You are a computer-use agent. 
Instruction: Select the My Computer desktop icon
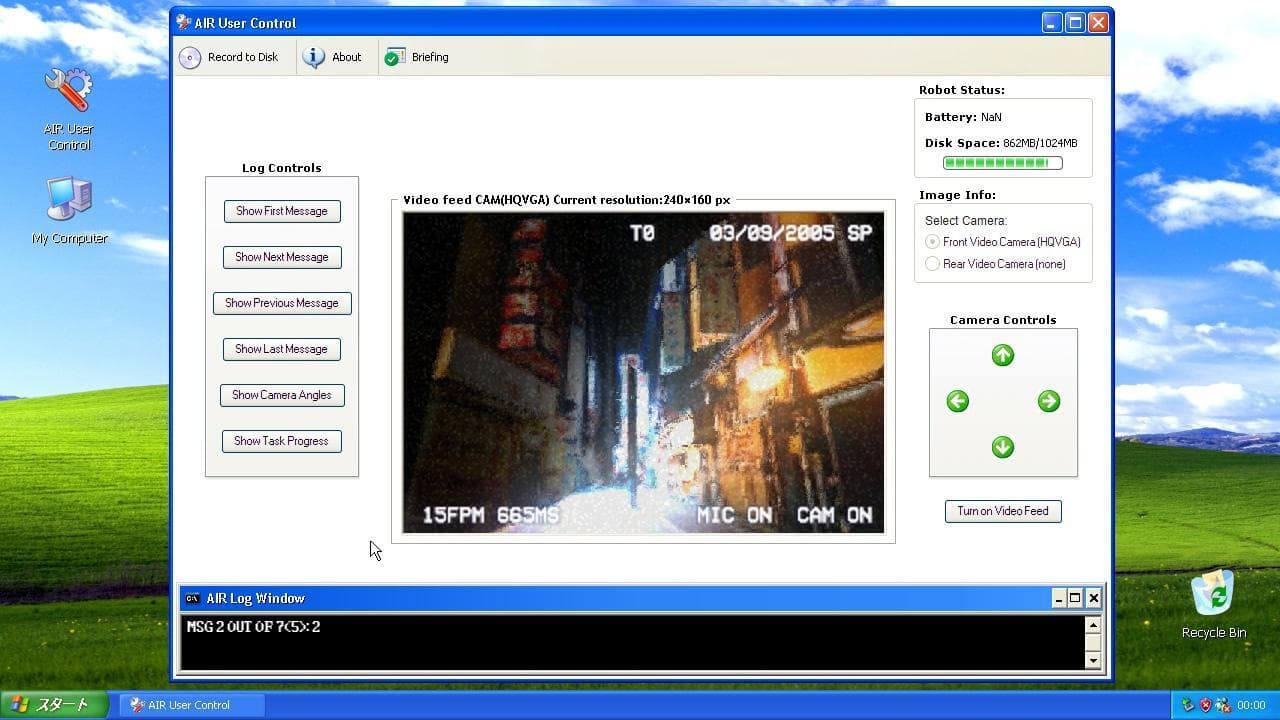(x=69, y=210)
